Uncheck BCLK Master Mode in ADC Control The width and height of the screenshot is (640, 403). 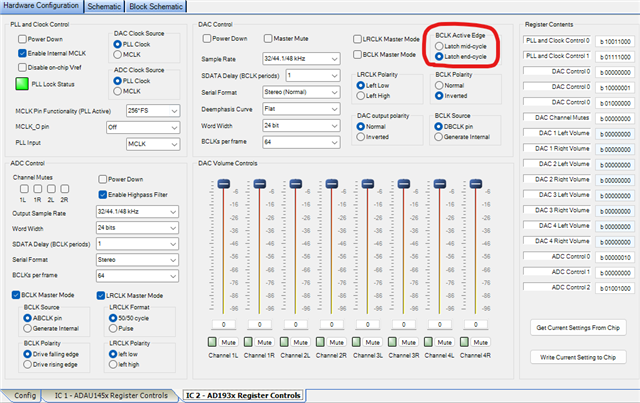click(x=16, y=295)
